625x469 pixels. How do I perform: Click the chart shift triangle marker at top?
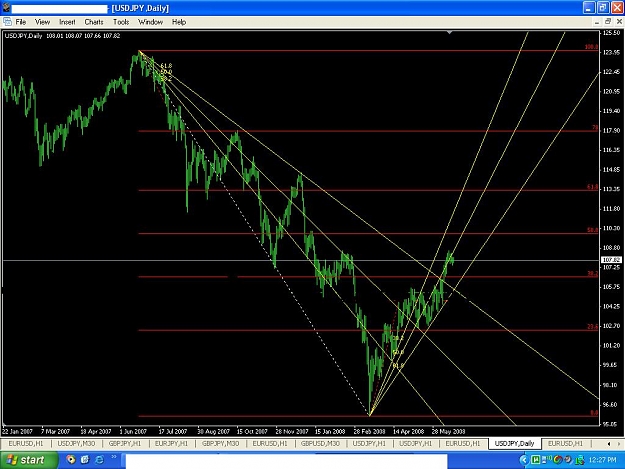pyautogui.click(x=449, y=32)
